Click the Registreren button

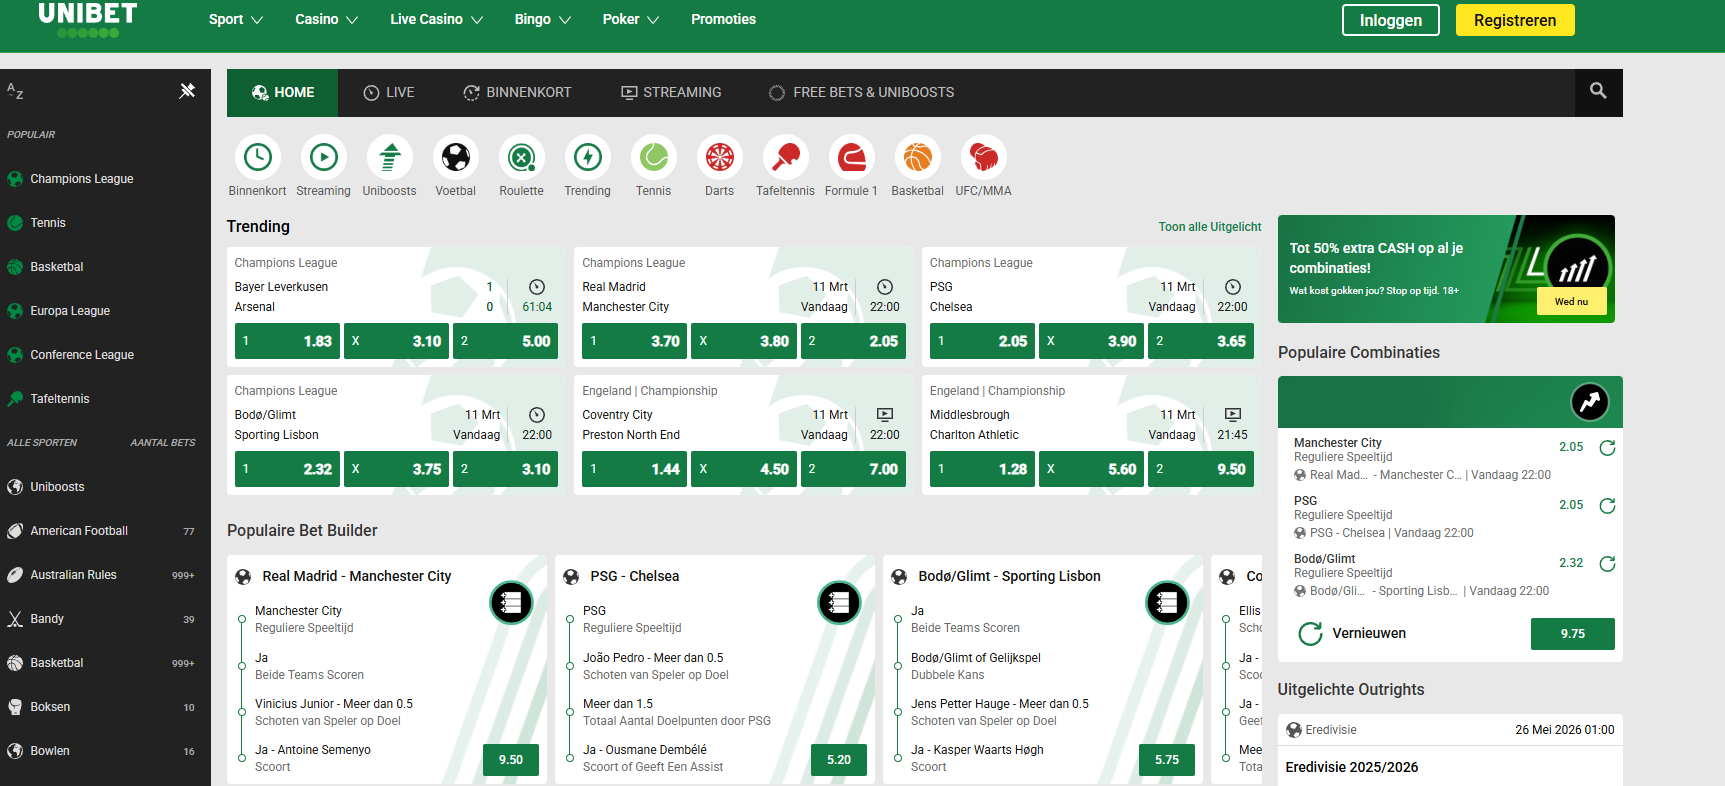pyautogui.click(x=1515, y=20)
